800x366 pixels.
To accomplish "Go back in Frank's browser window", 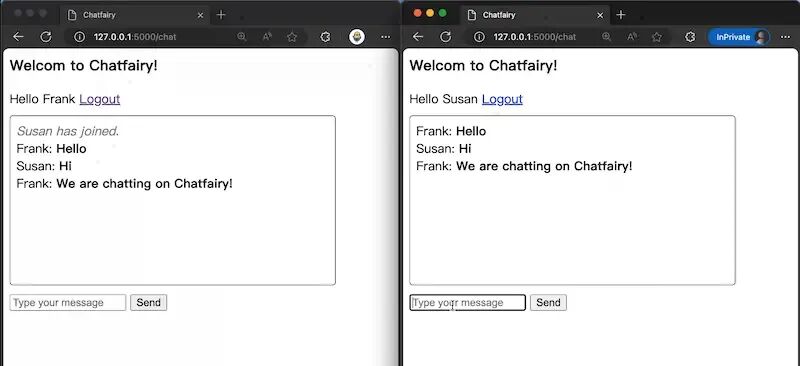I will pos(18,37).
